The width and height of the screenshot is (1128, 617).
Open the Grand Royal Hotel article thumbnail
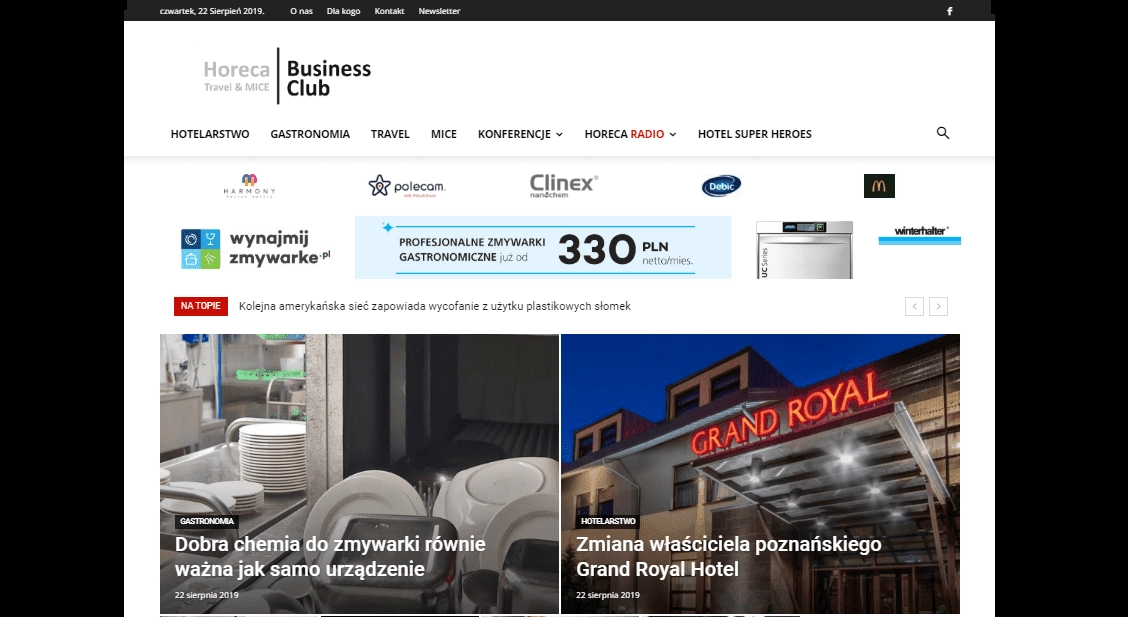[760, 473]
